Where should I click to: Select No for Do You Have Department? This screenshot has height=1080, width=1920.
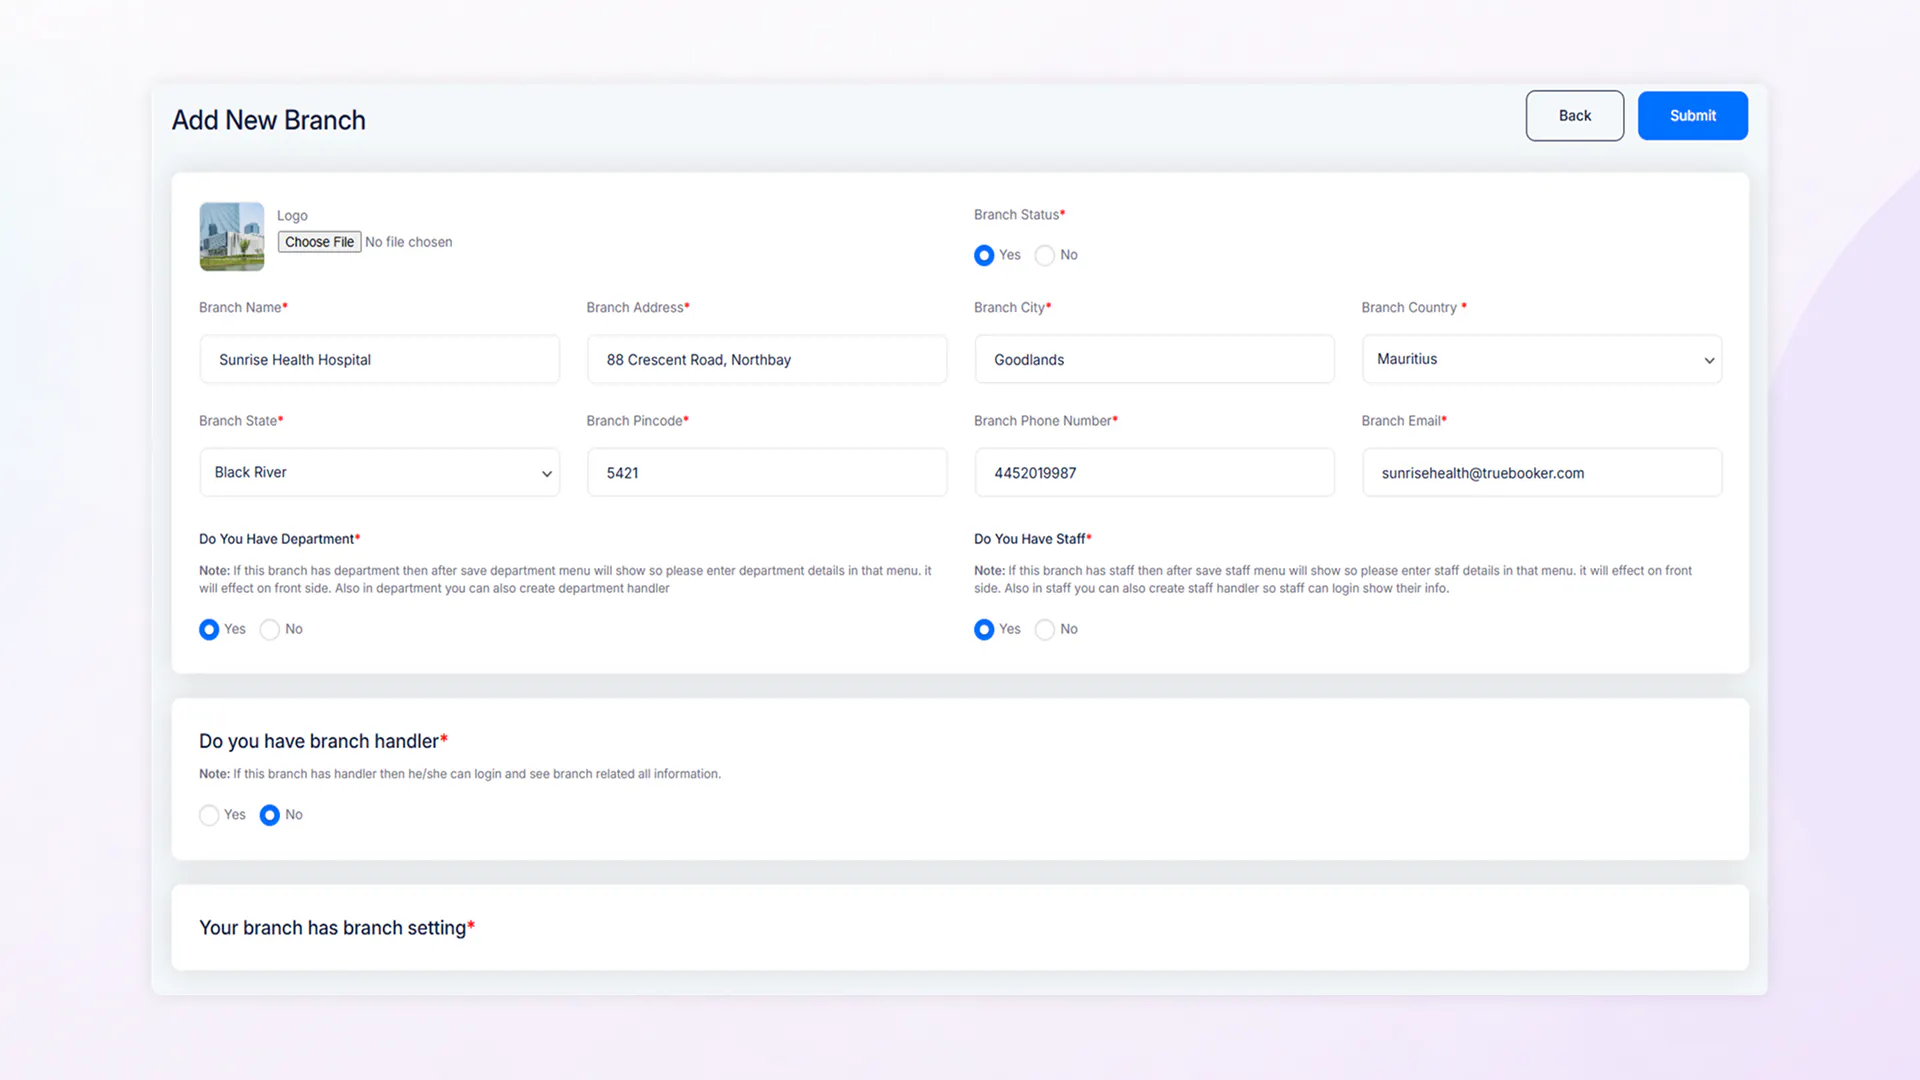pyautogui.click(x=270, y=629)
